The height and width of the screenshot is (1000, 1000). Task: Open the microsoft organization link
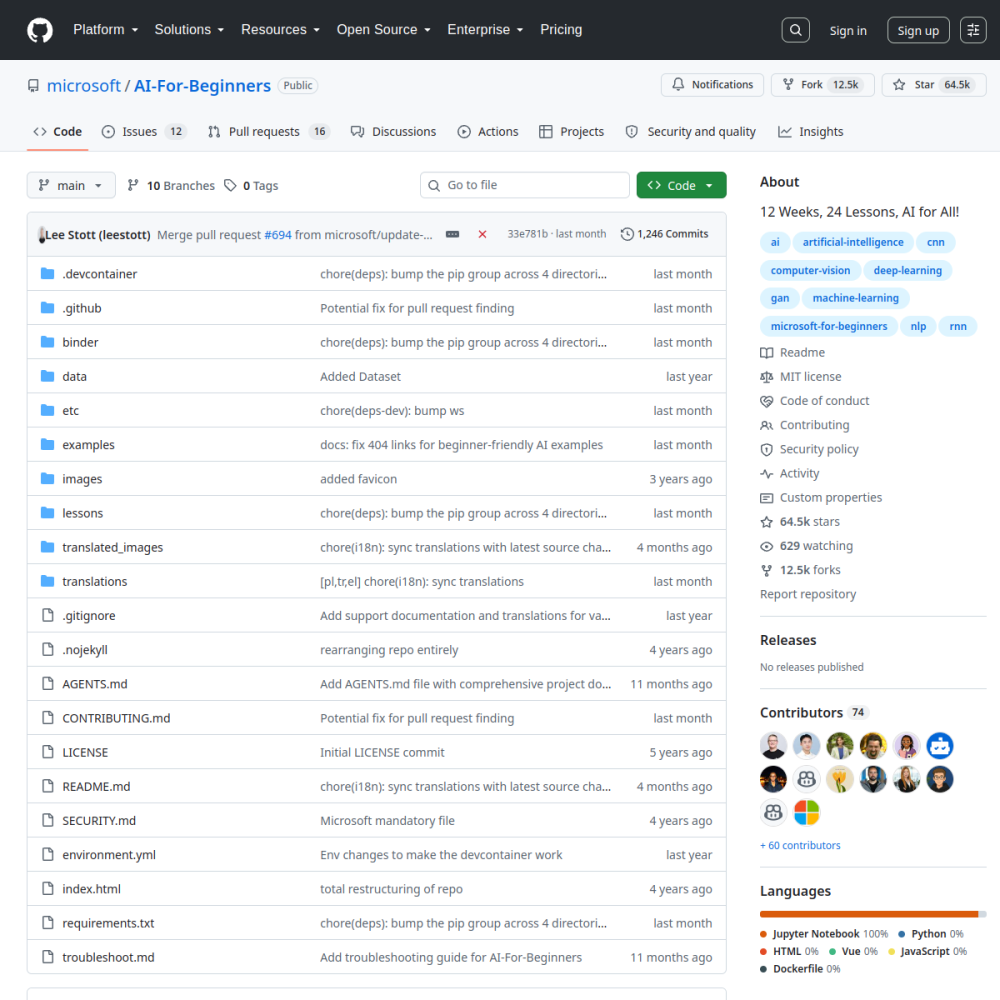tap(84, 85)
